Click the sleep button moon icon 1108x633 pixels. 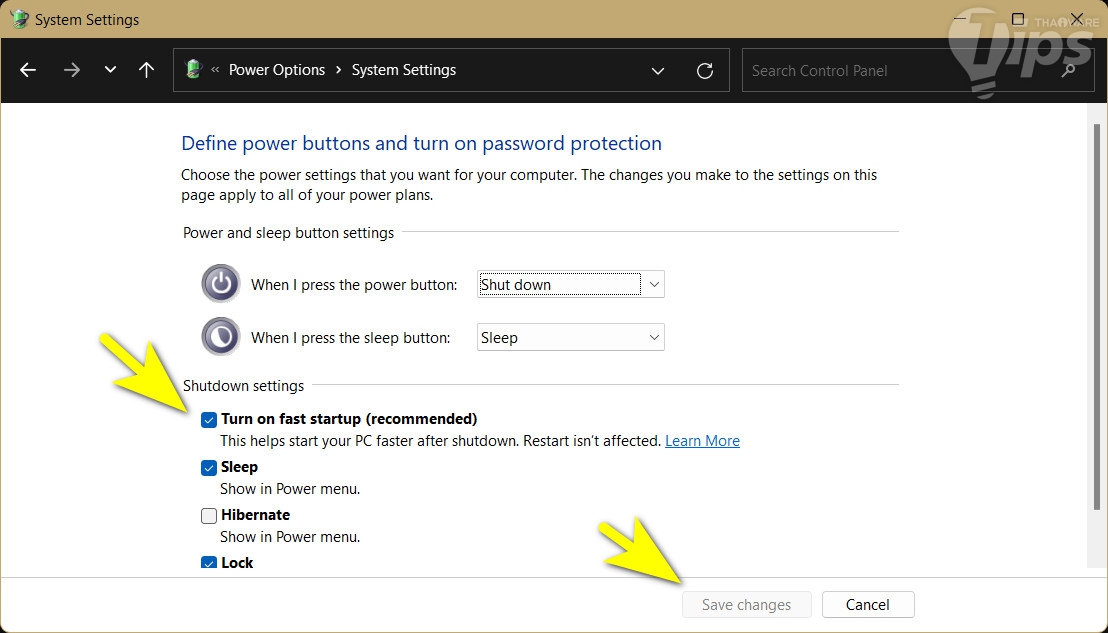221,337
